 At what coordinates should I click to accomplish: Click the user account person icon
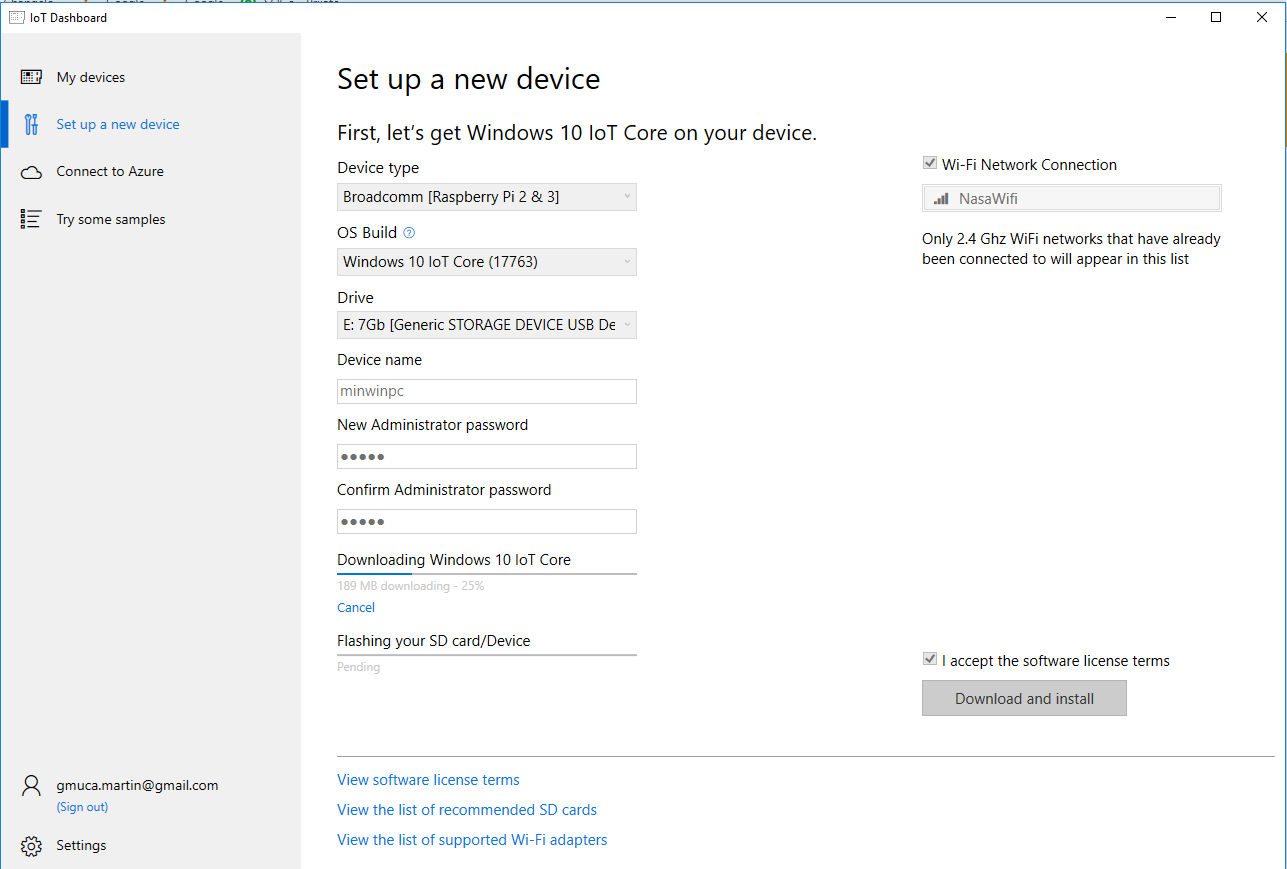[x=31, y=785]
